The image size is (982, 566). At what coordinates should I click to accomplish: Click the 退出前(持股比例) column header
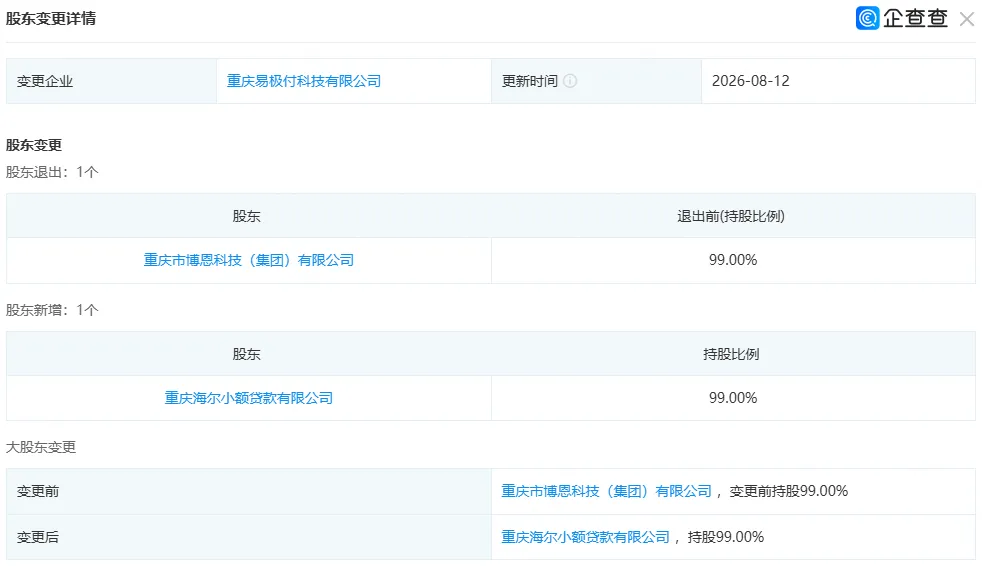731,217
